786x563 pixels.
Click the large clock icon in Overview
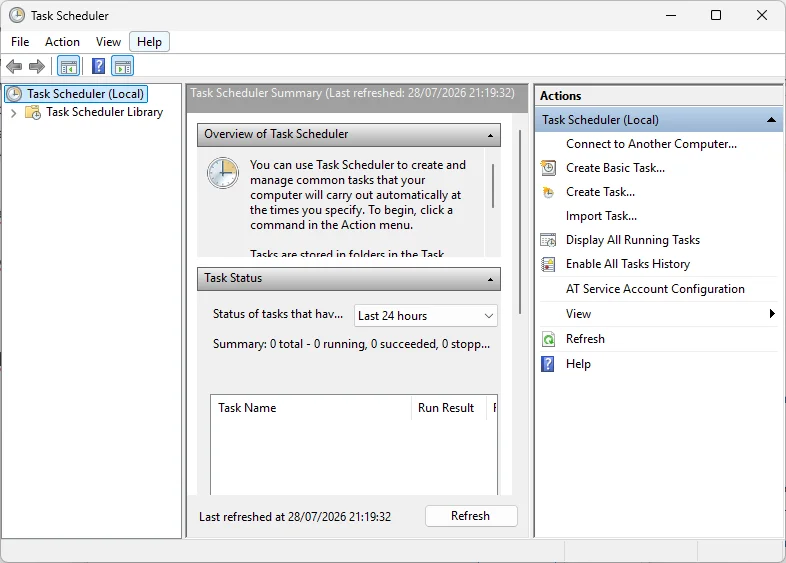(x=223, y=173)
